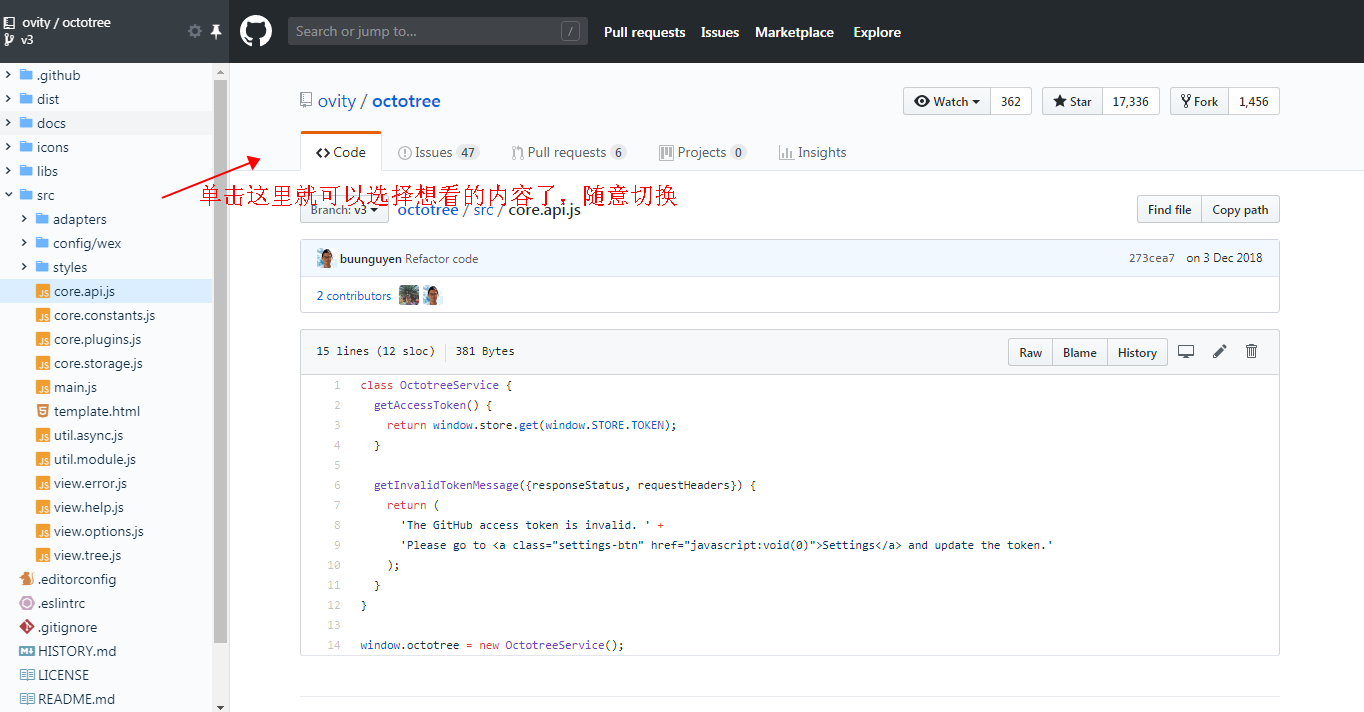Click the JS icon of core.constants.js

[43, 315]
